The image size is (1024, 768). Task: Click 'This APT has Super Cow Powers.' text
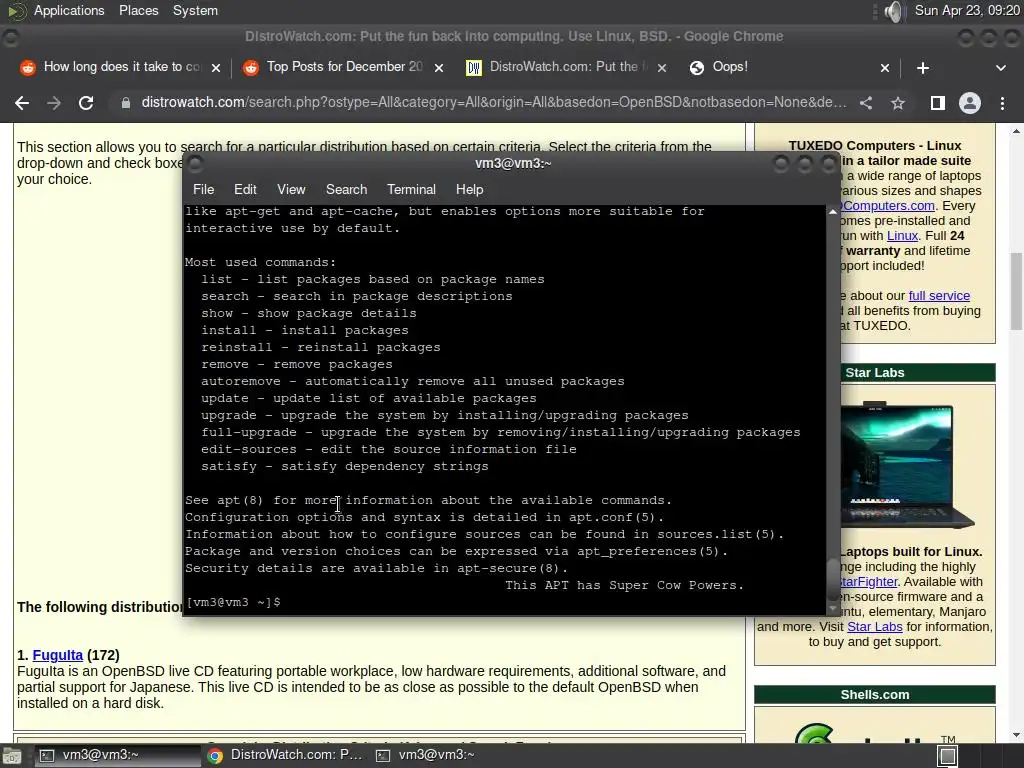624,585
